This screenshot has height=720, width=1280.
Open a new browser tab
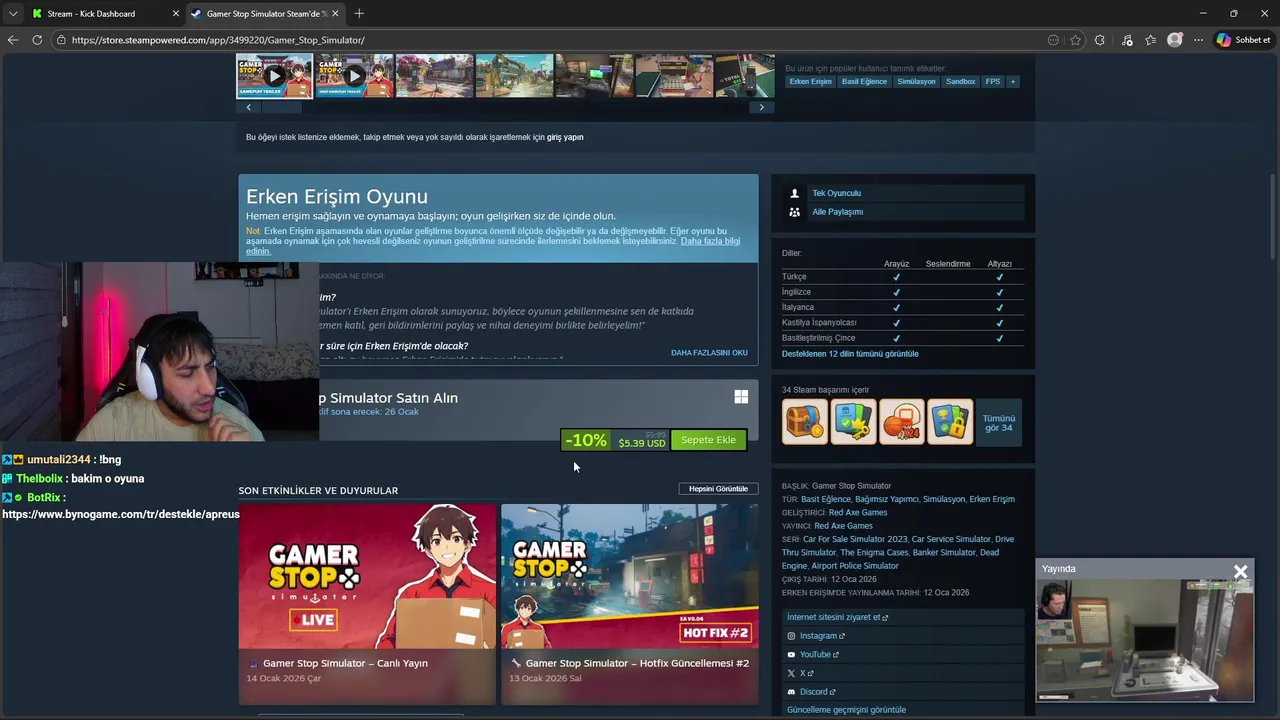[359, 13]
